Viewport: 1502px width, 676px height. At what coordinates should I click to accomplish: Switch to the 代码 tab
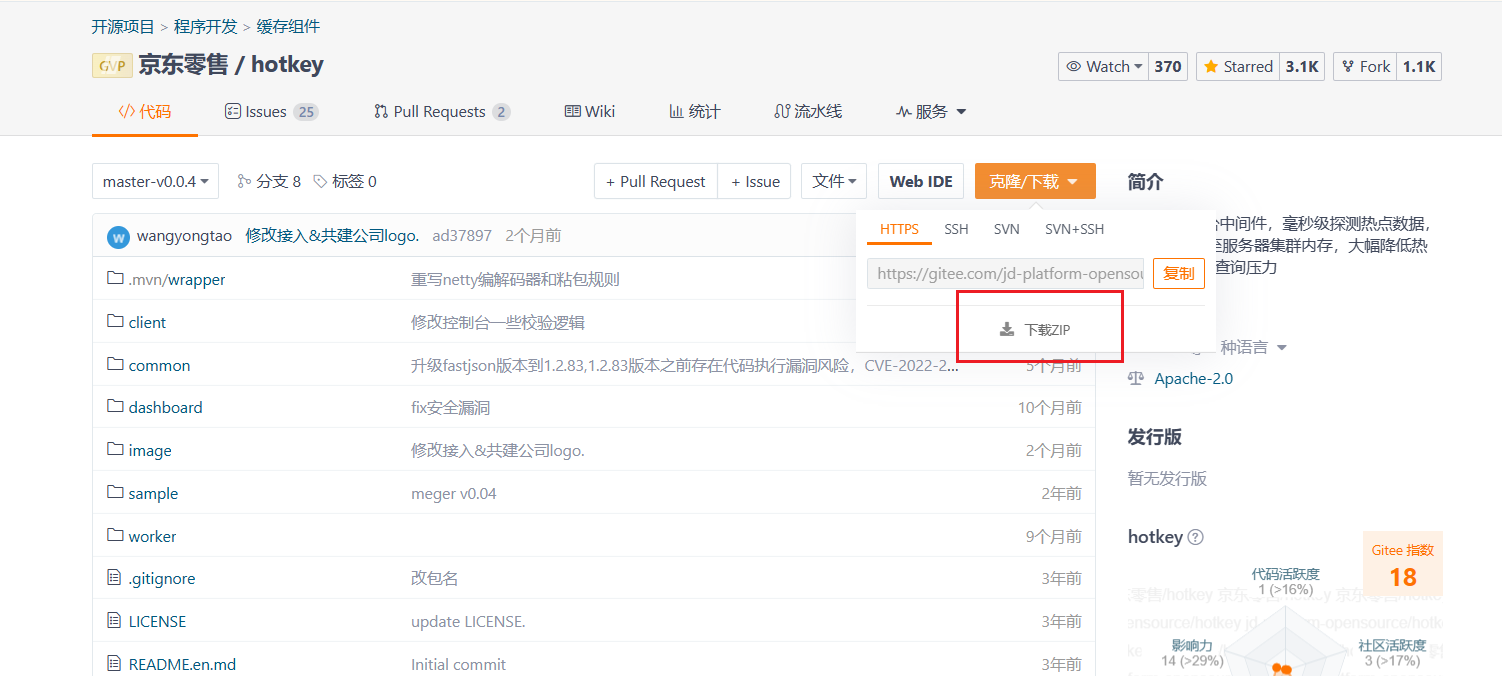coord(145,111)
